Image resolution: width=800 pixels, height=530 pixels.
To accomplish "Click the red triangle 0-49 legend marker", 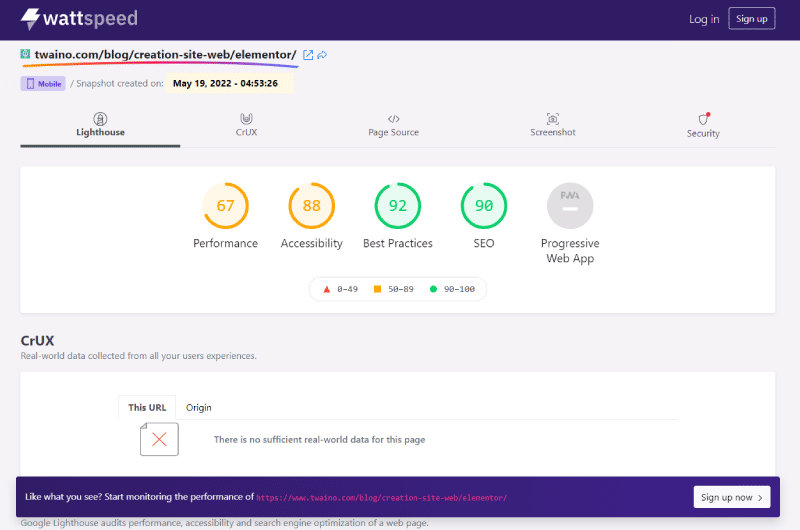I will point(327,289).
